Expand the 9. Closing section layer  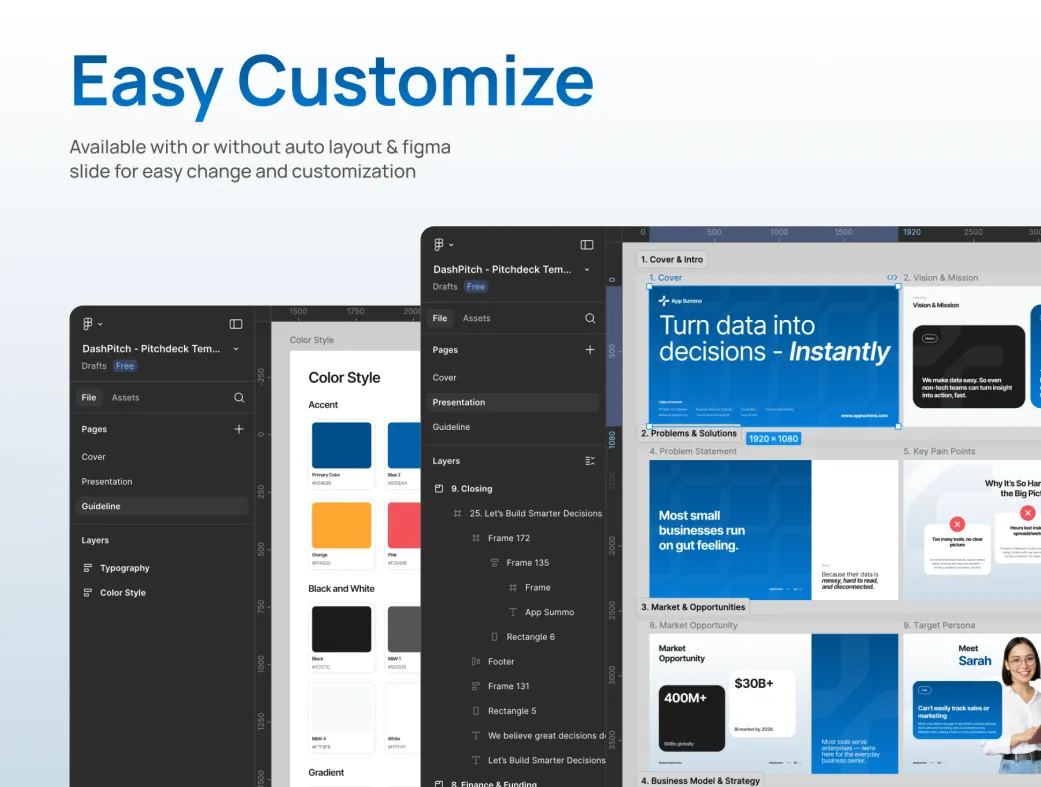tap(438, 489)
